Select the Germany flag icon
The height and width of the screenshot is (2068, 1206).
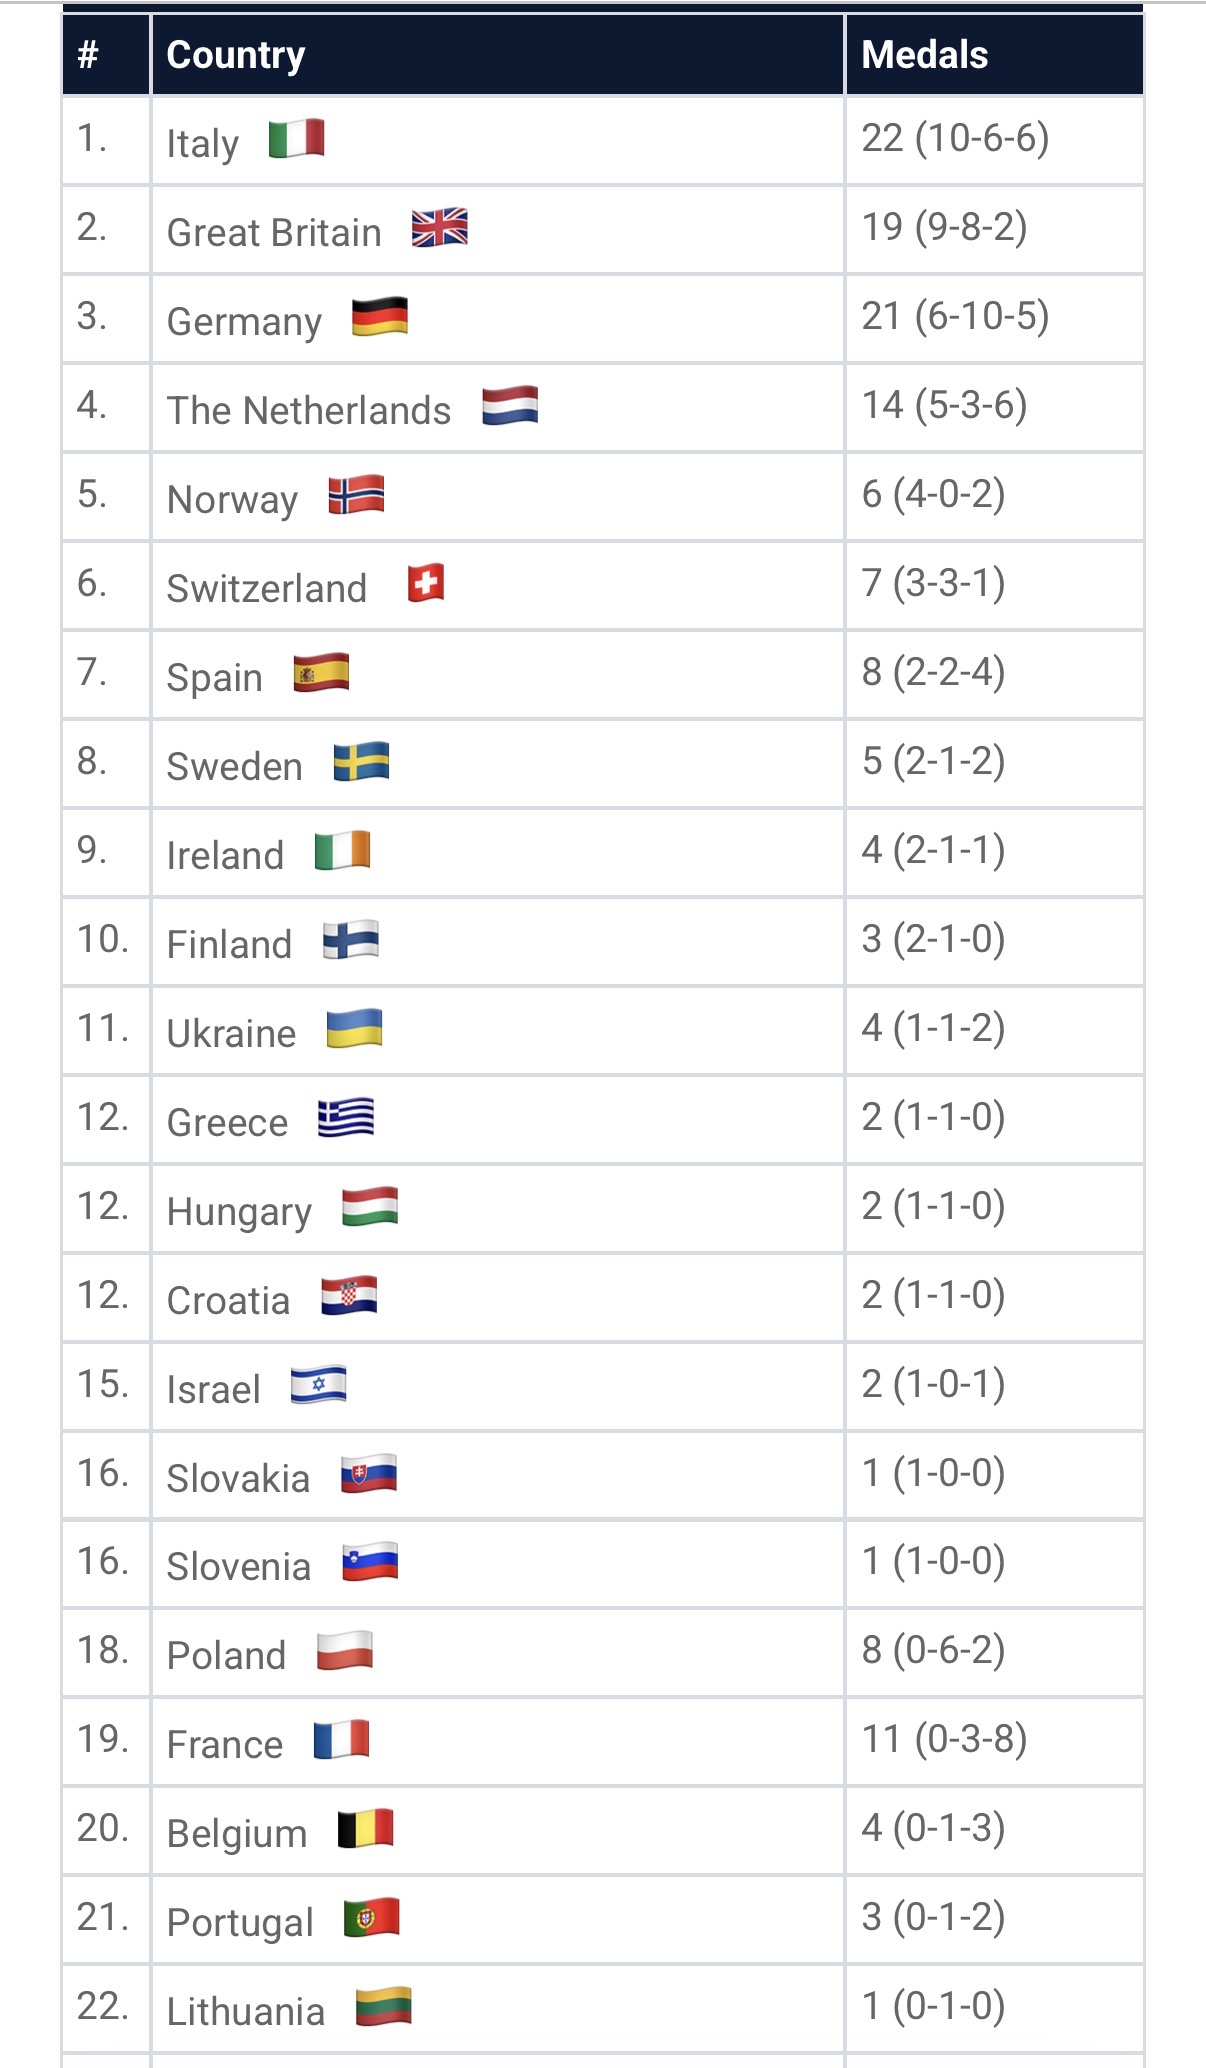coord(380,317)
